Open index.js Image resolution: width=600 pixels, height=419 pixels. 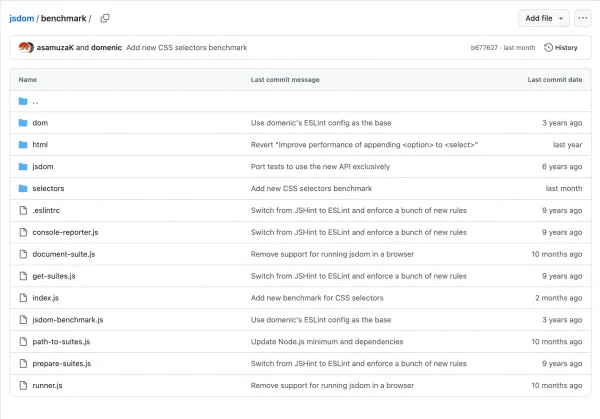click(46, 298)
